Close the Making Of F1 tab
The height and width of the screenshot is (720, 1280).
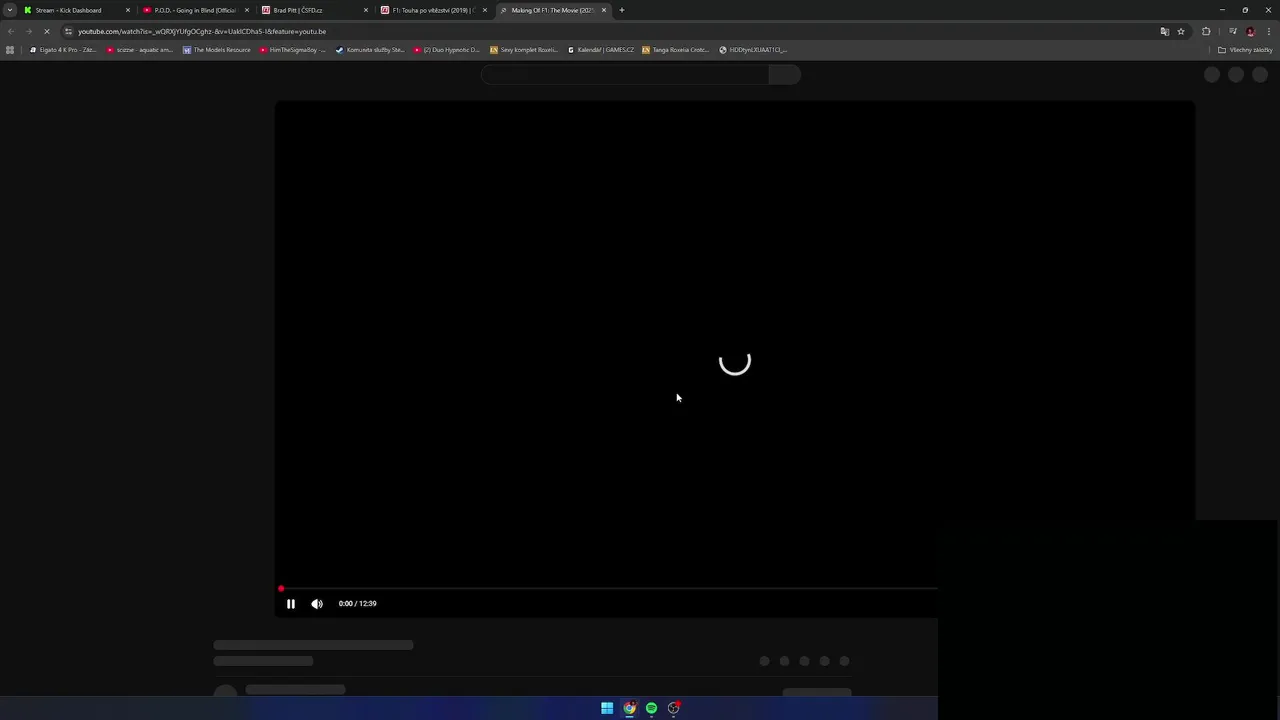(x=604, y=10)
